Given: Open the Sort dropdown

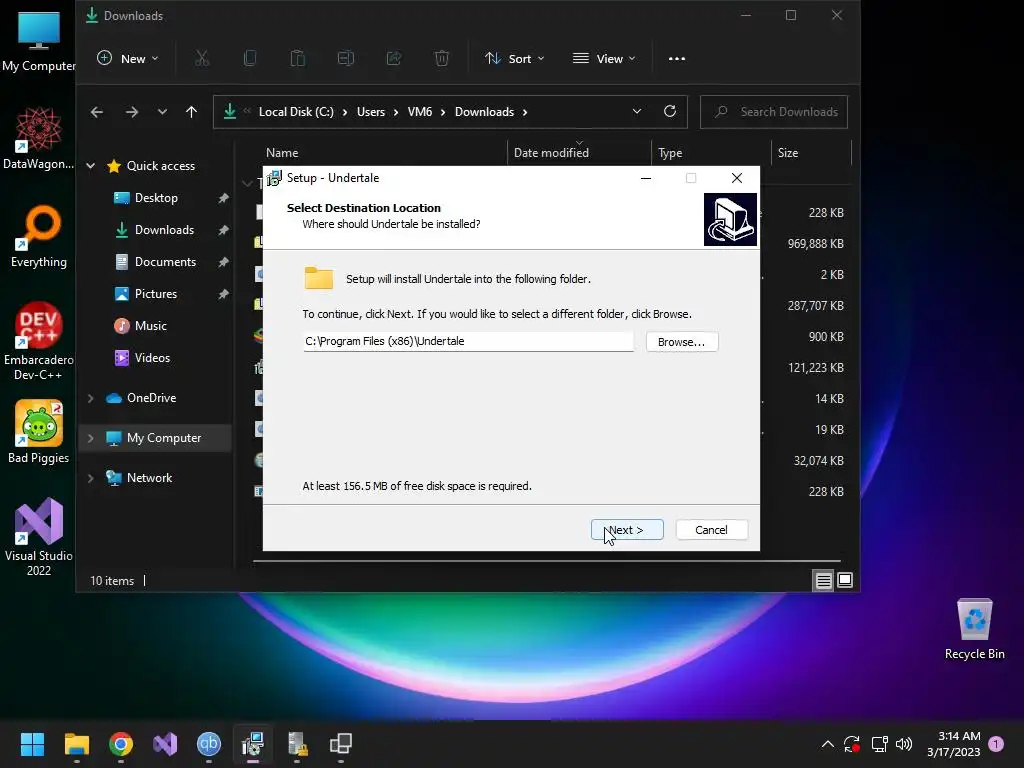Looking at the screenshot, I should point(515,59).
